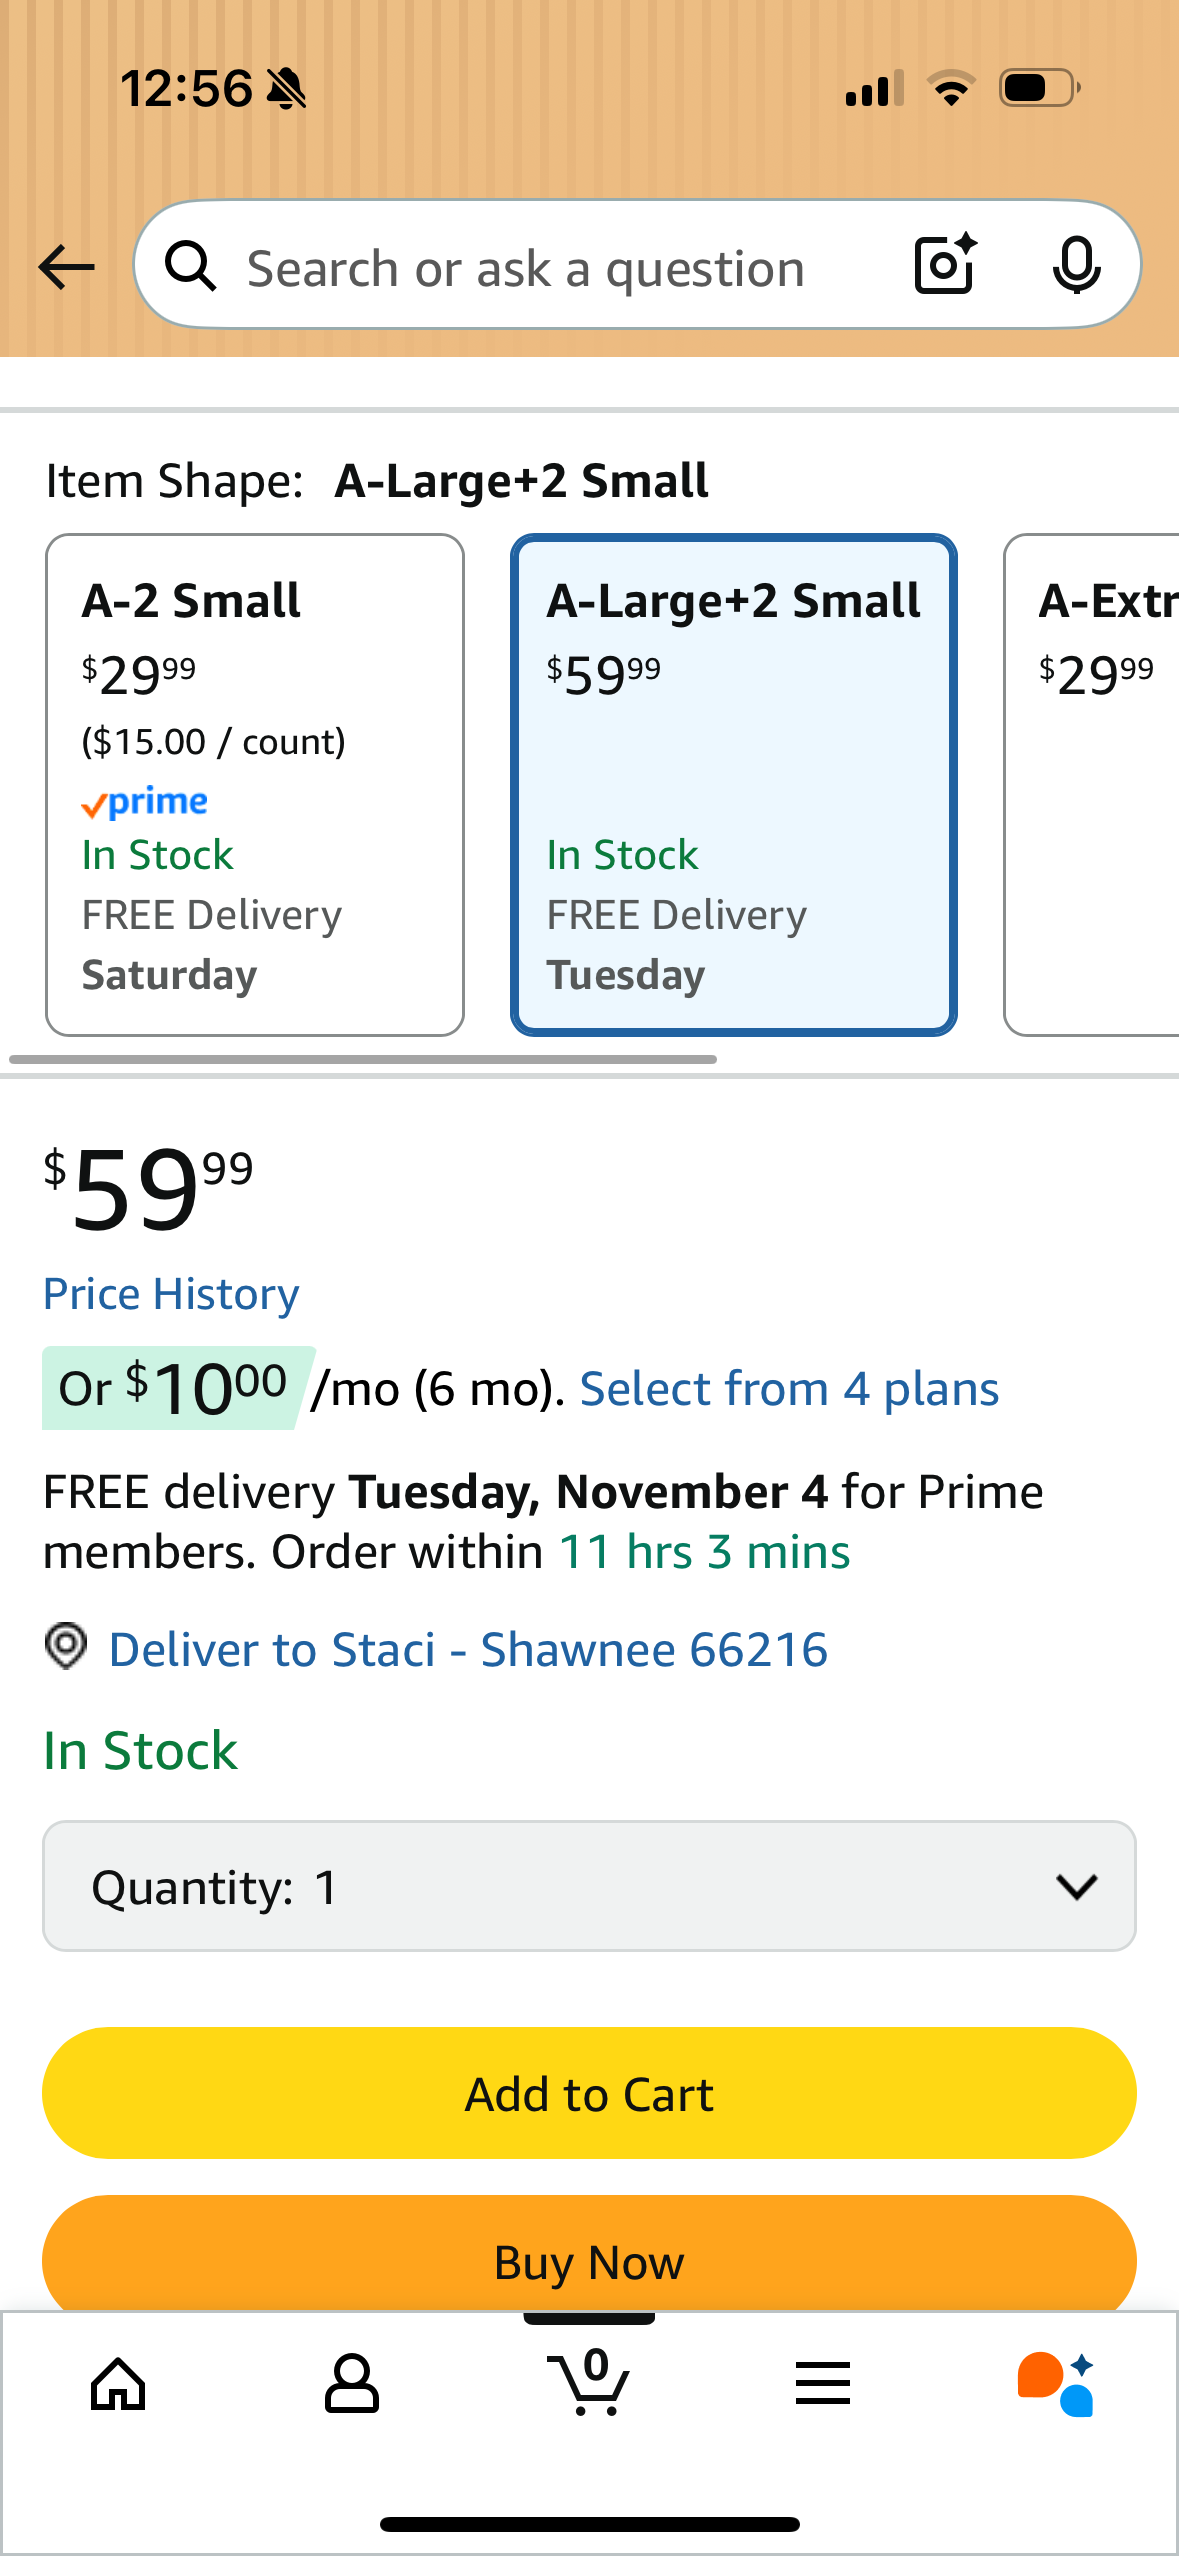Select the A-2 Small shape option
The image size is (1179, 2556).
[x=255, y=785]
